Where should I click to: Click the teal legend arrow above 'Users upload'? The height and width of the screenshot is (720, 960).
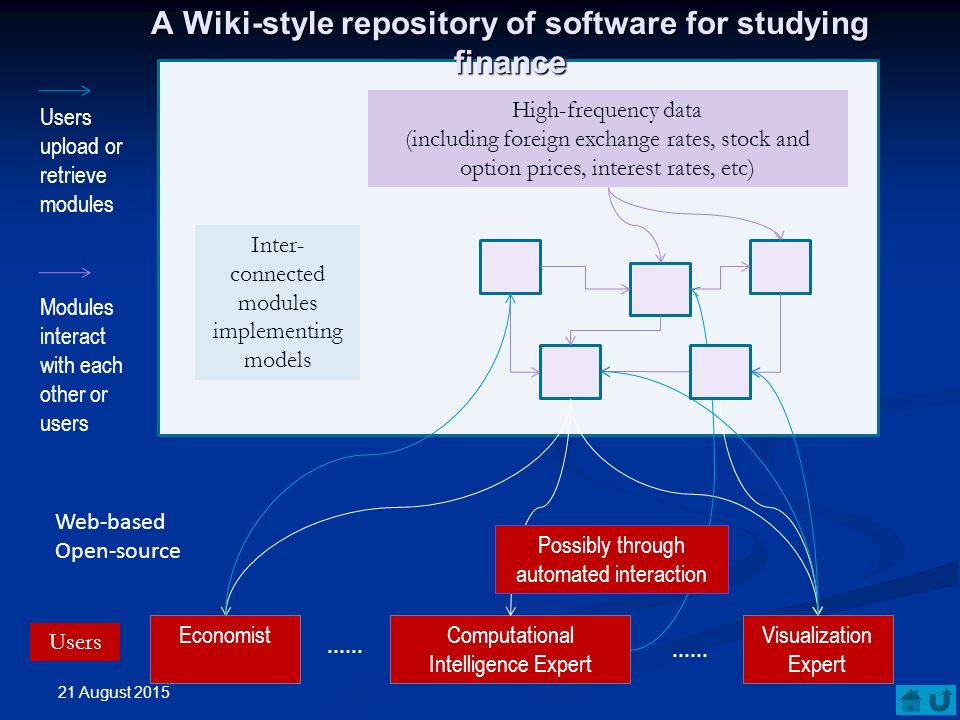click(64, 91)
